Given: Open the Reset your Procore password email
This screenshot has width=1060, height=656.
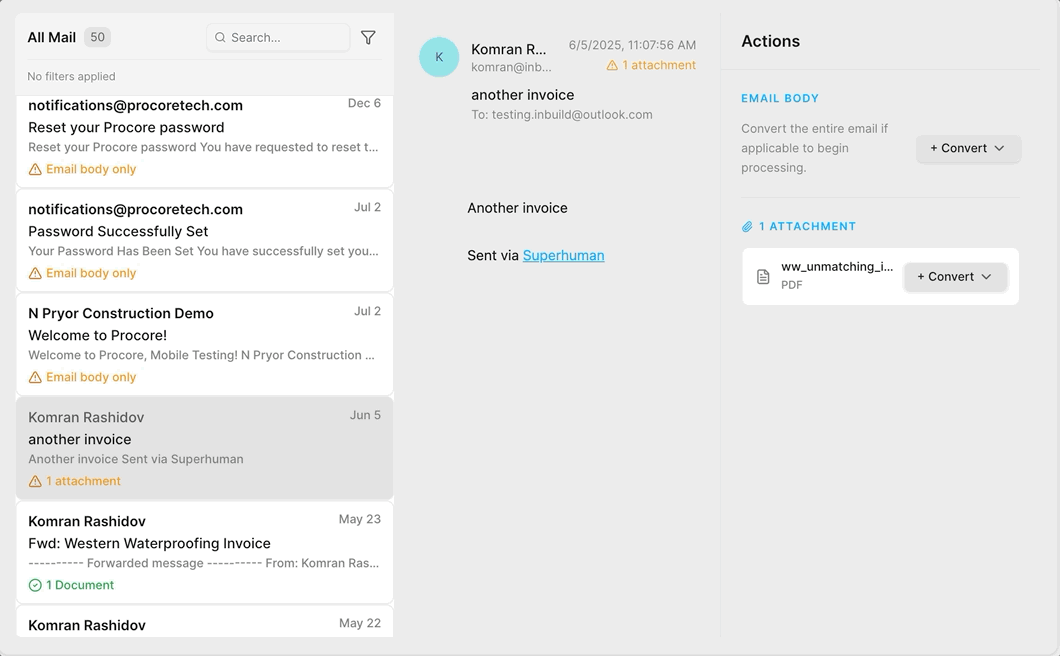Looking at the screenshot, I should pos(204,141).
